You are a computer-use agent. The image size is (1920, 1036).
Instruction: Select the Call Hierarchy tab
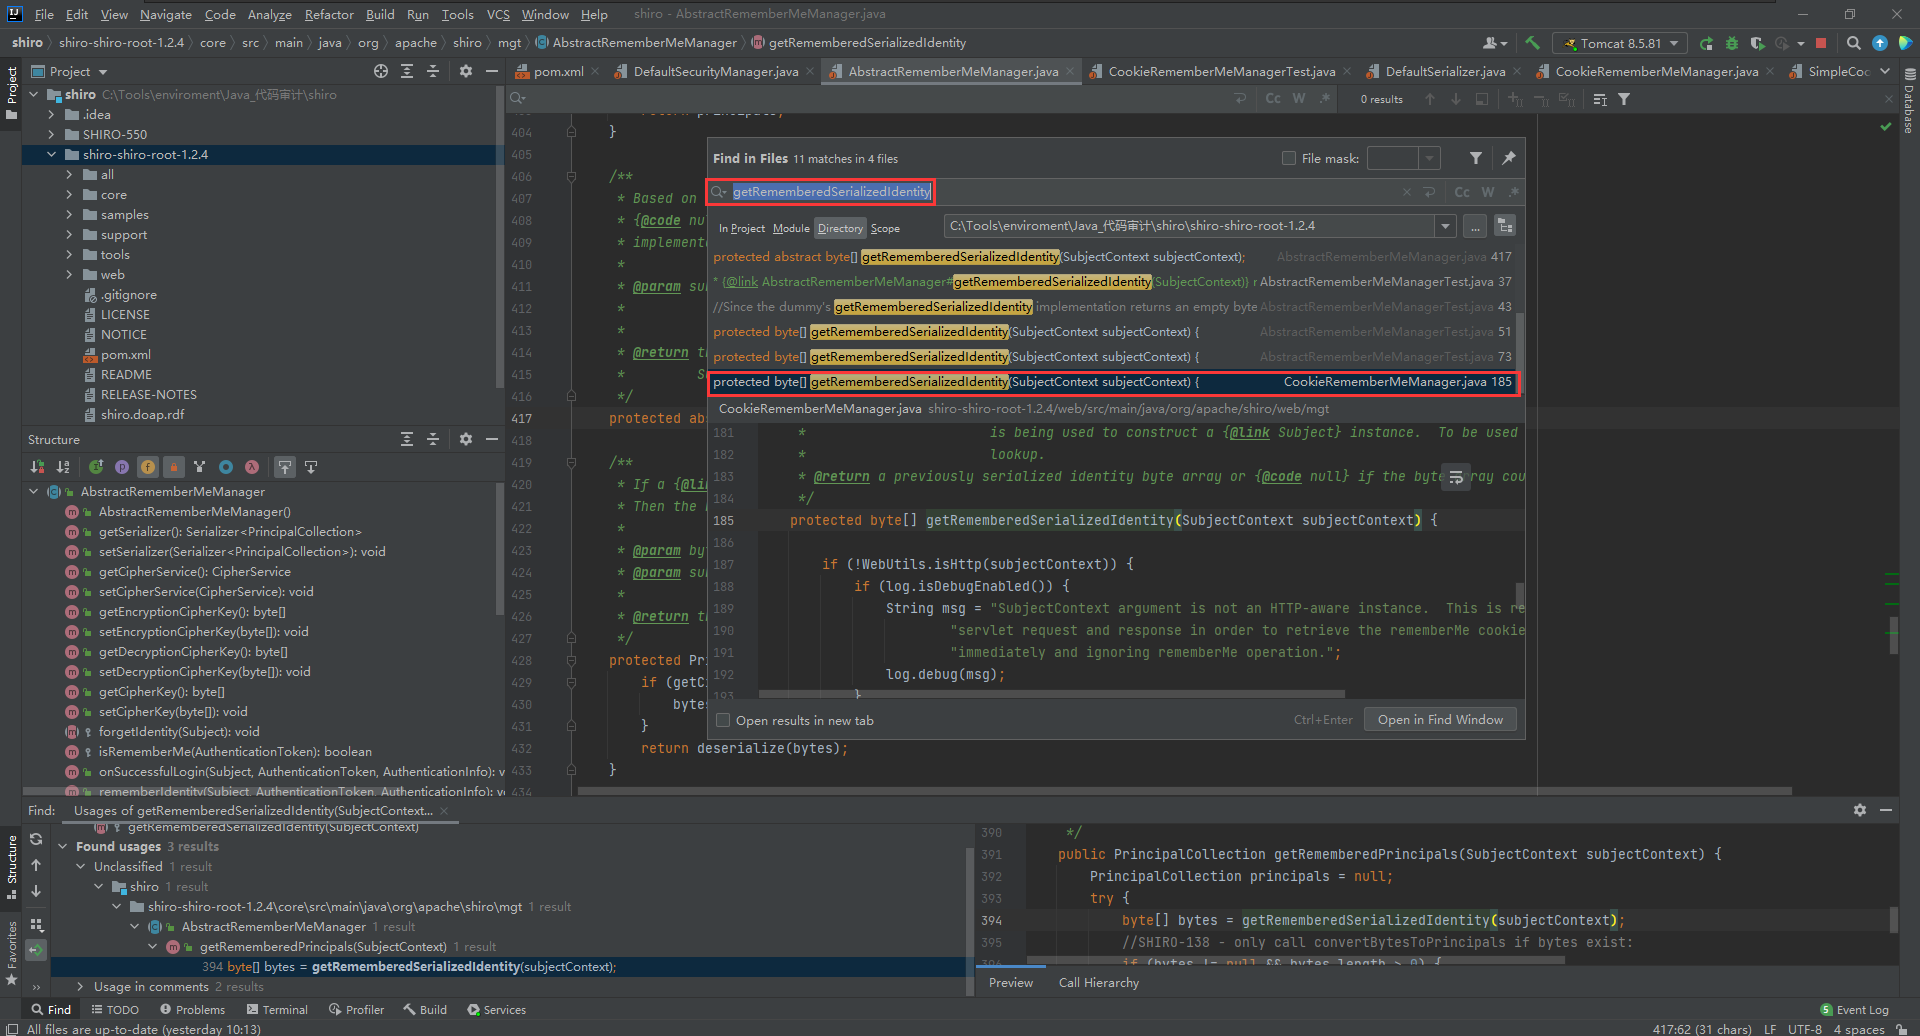[x=1099, y=982]
